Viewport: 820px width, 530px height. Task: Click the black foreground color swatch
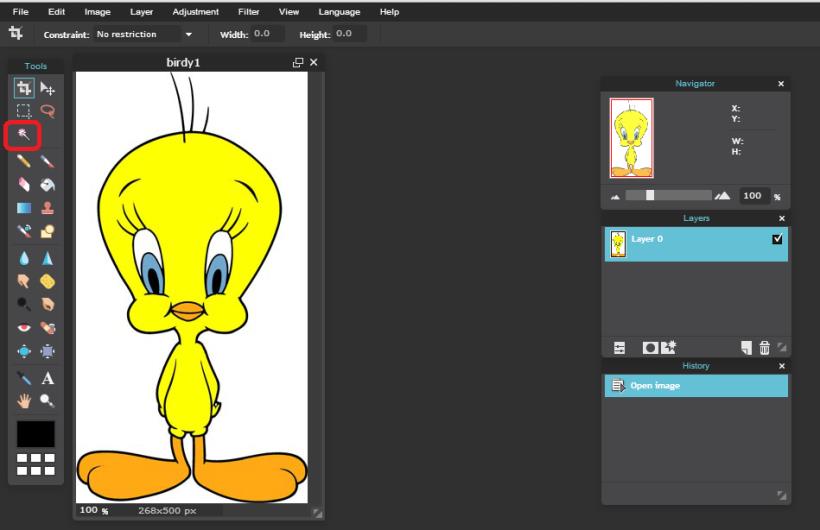pos(36,434)
